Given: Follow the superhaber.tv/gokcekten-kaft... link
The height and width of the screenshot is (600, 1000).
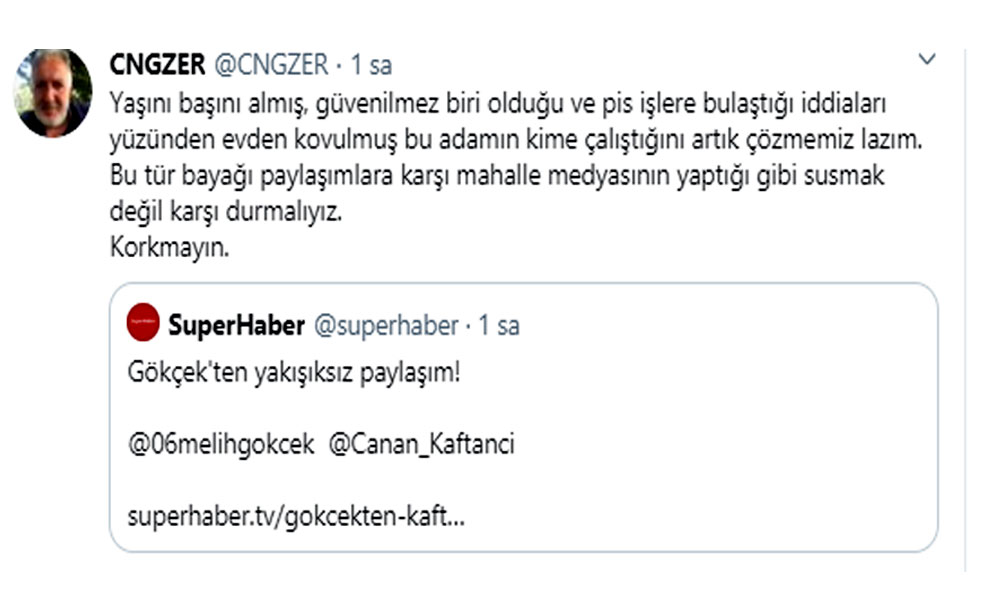Looking at the screenshot, I should point(296,519).
